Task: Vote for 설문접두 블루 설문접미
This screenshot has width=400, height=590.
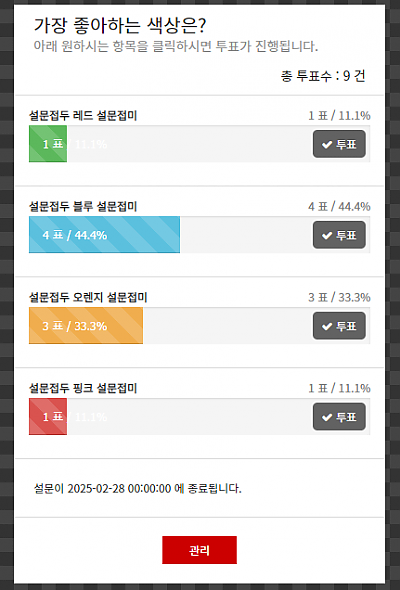Action: [x=339, y=235]
